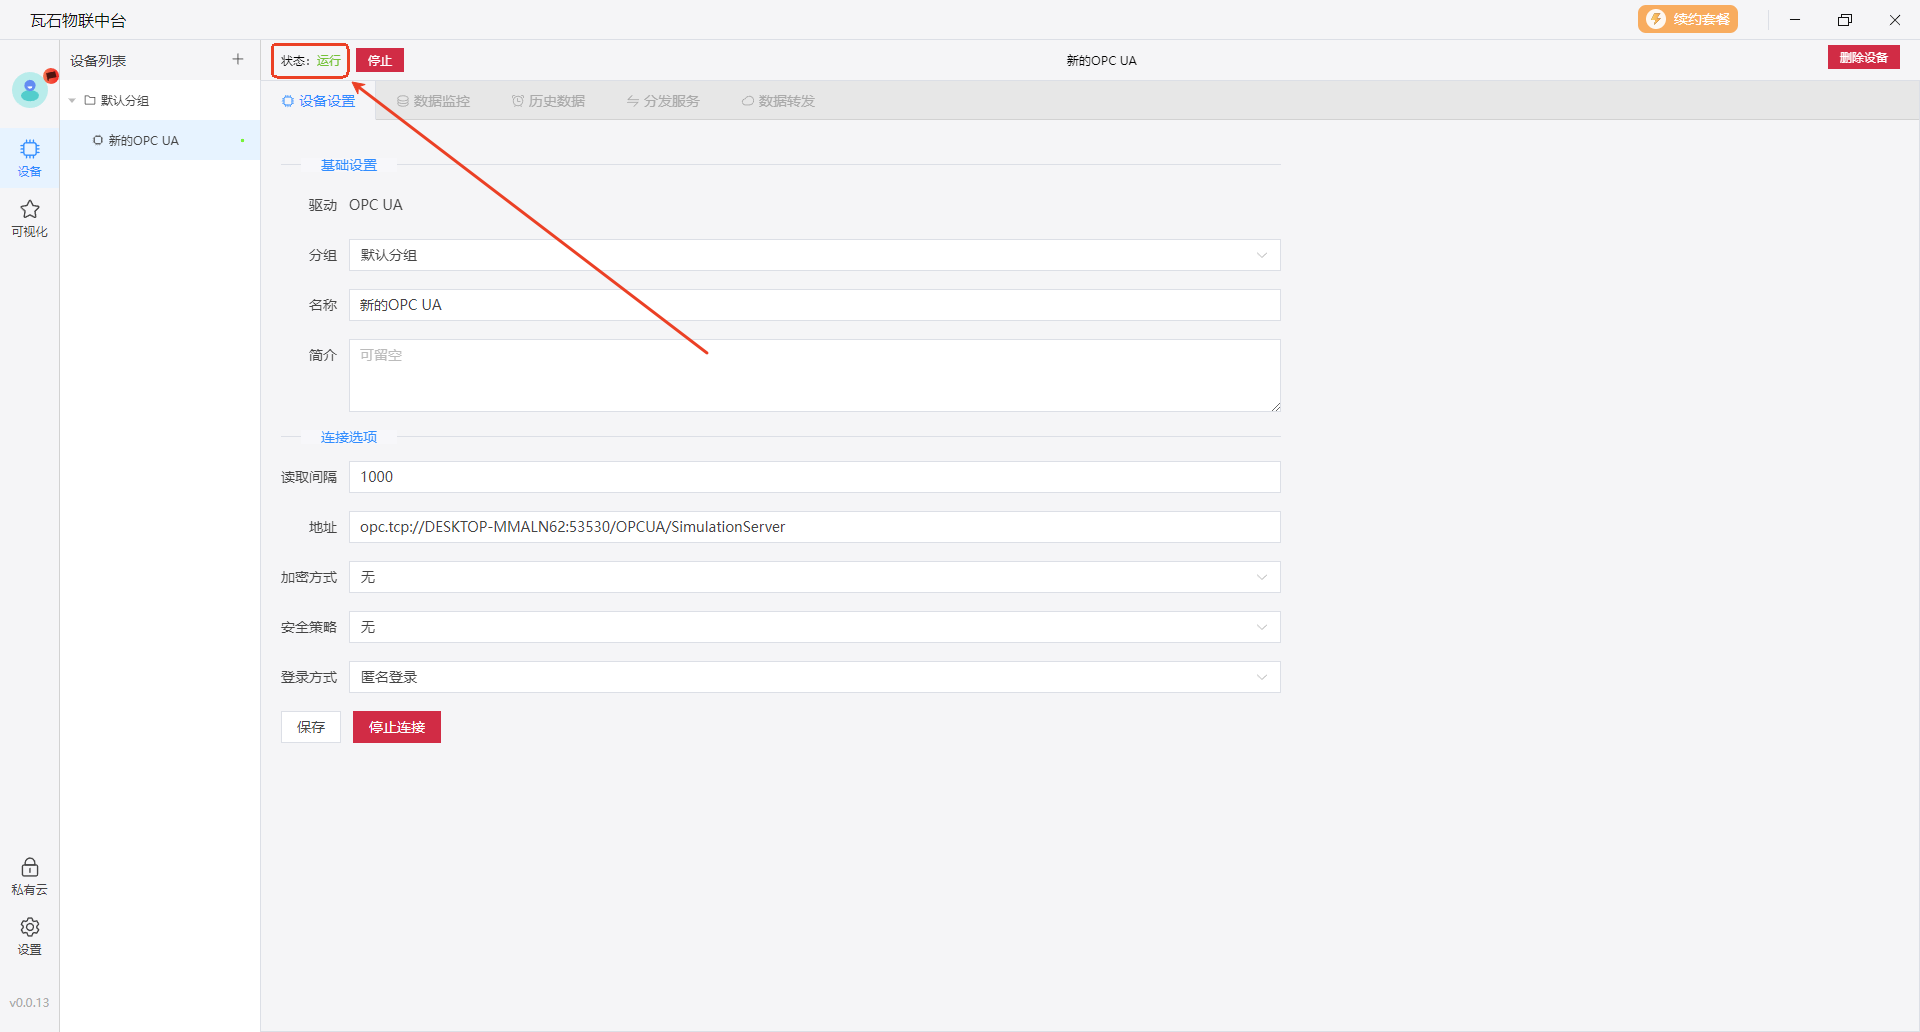Image resolution: width=1920 pixels, height=1032 pixels.
Task: Restore the window using title bar icon
Action: click(x=1845, y=20)
